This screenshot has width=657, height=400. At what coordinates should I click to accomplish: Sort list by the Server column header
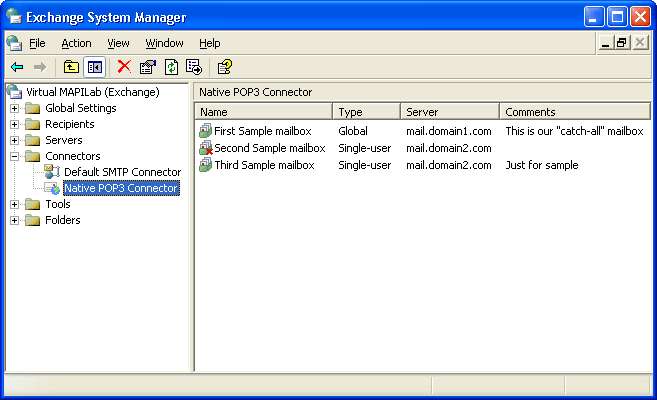(450, 112)
